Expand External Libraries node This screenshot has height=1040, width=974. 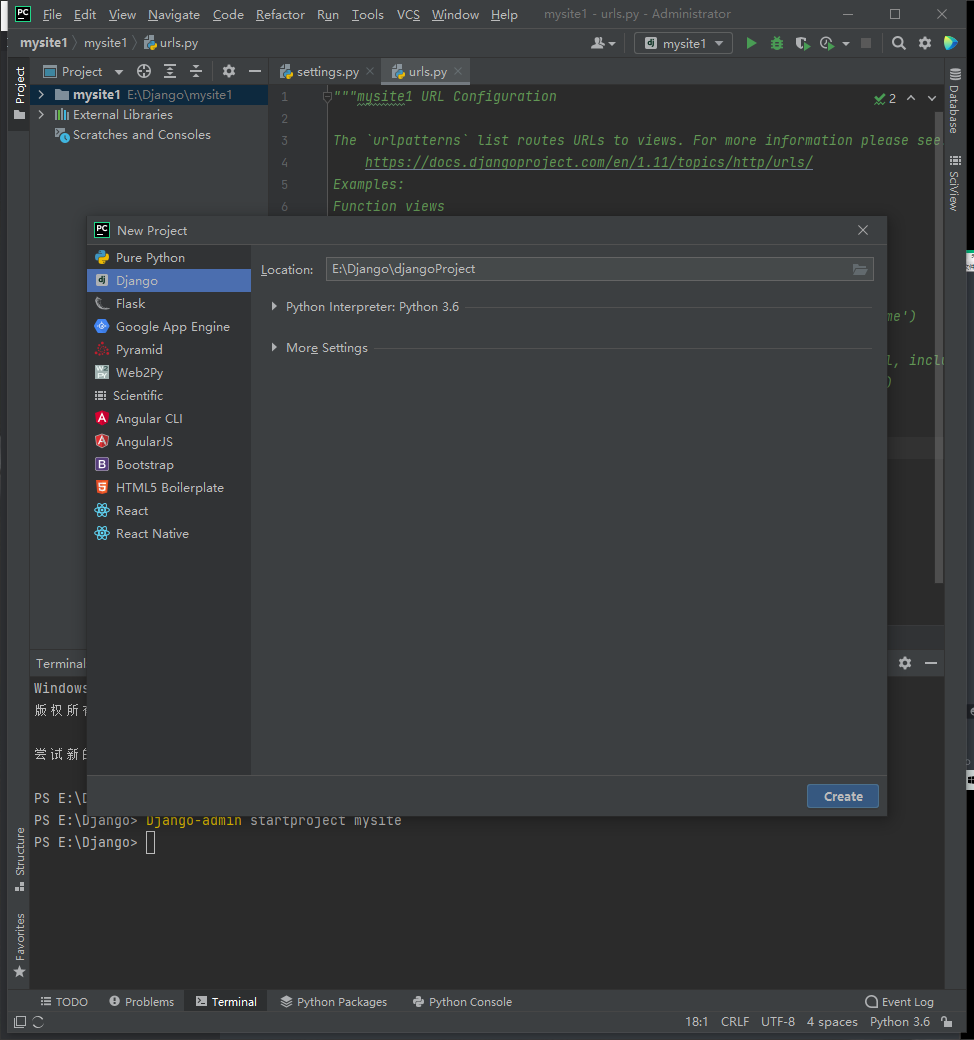tap(41, 115)
